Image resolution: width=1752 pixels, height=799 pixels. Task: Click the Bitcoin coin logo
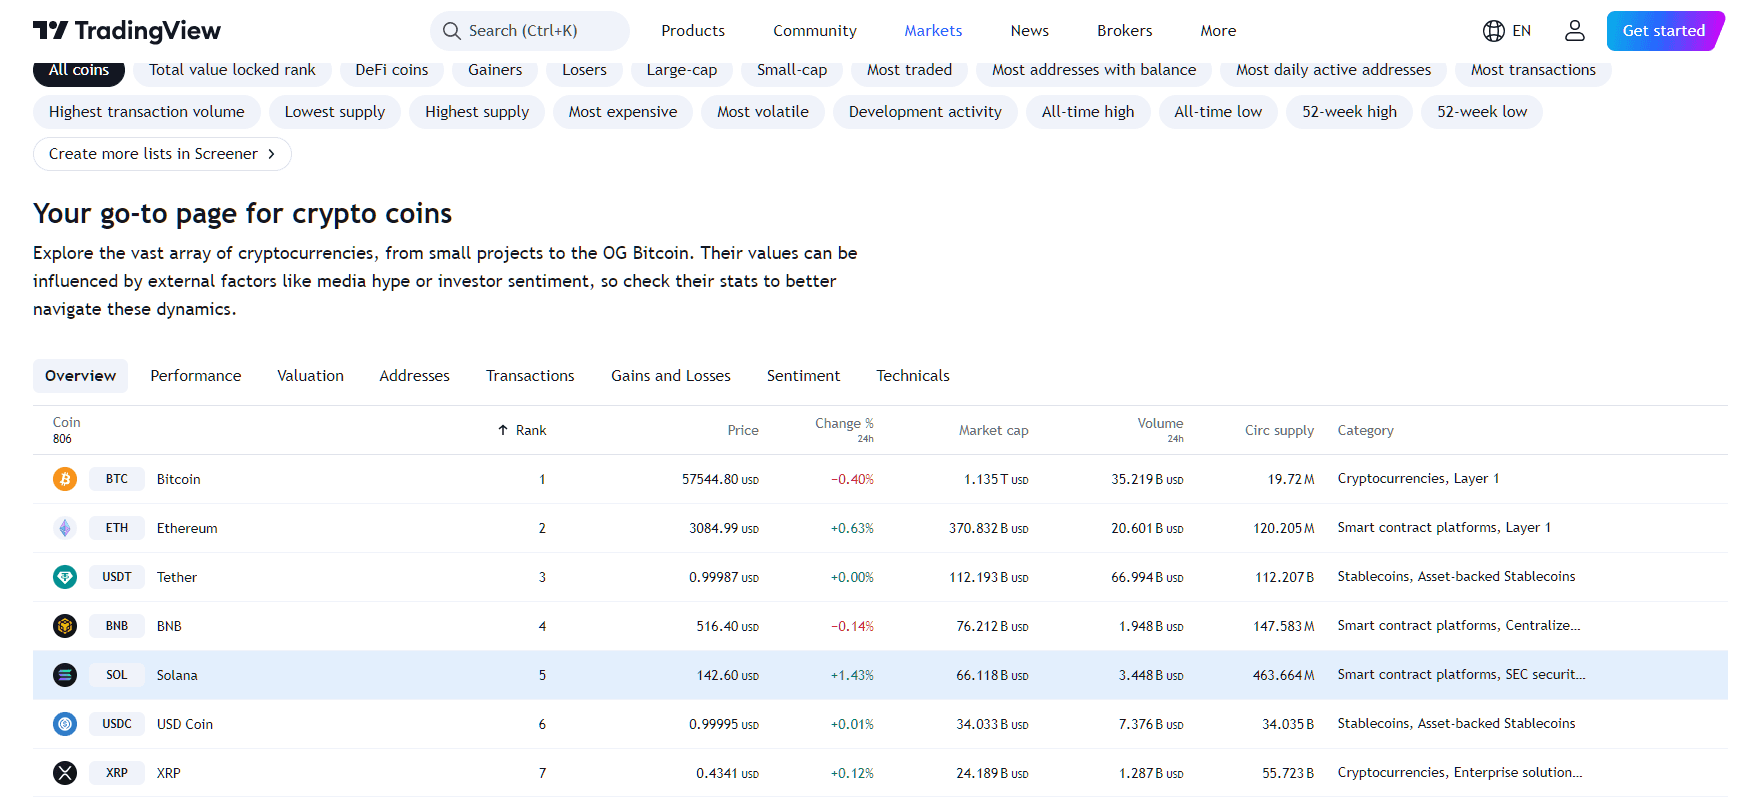coord(65,479)
